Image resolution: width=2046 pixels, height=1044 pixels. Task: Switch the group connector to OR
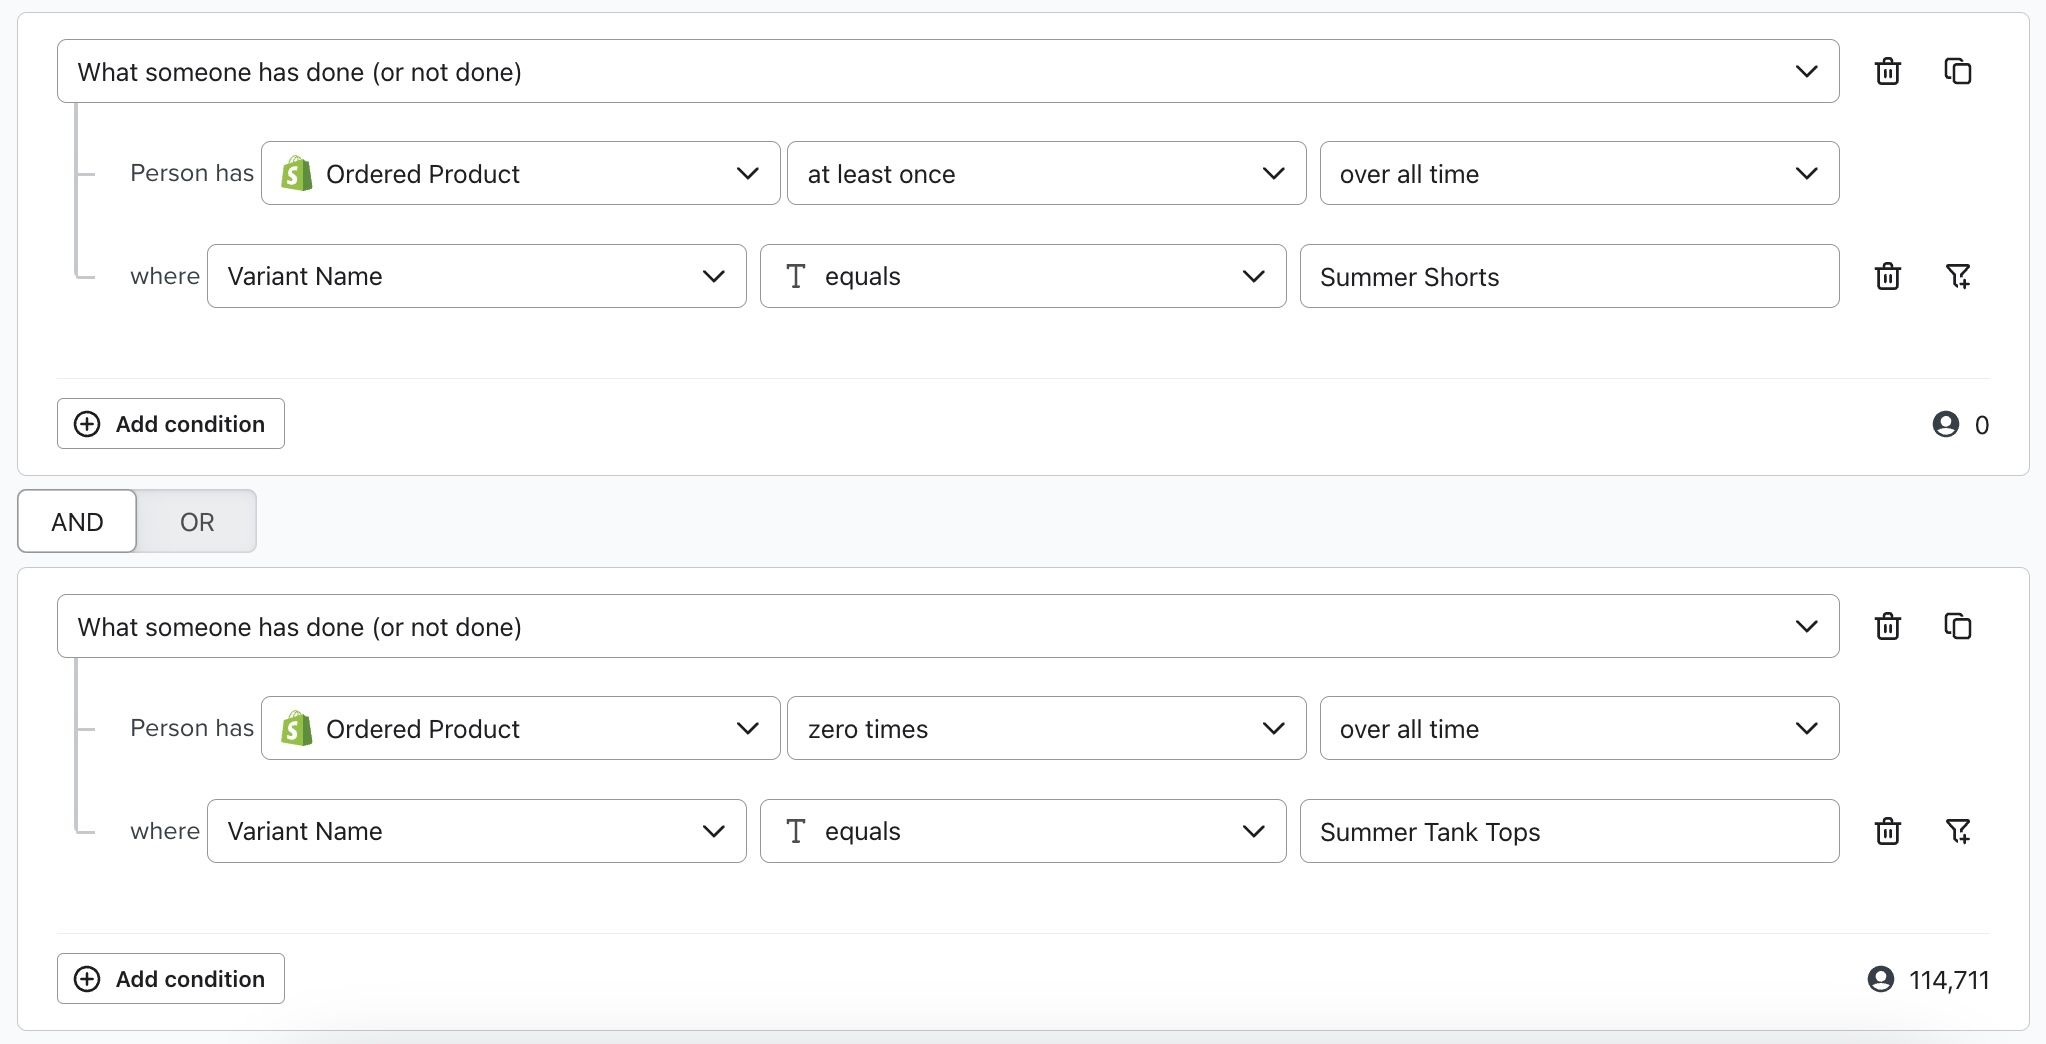197,522
